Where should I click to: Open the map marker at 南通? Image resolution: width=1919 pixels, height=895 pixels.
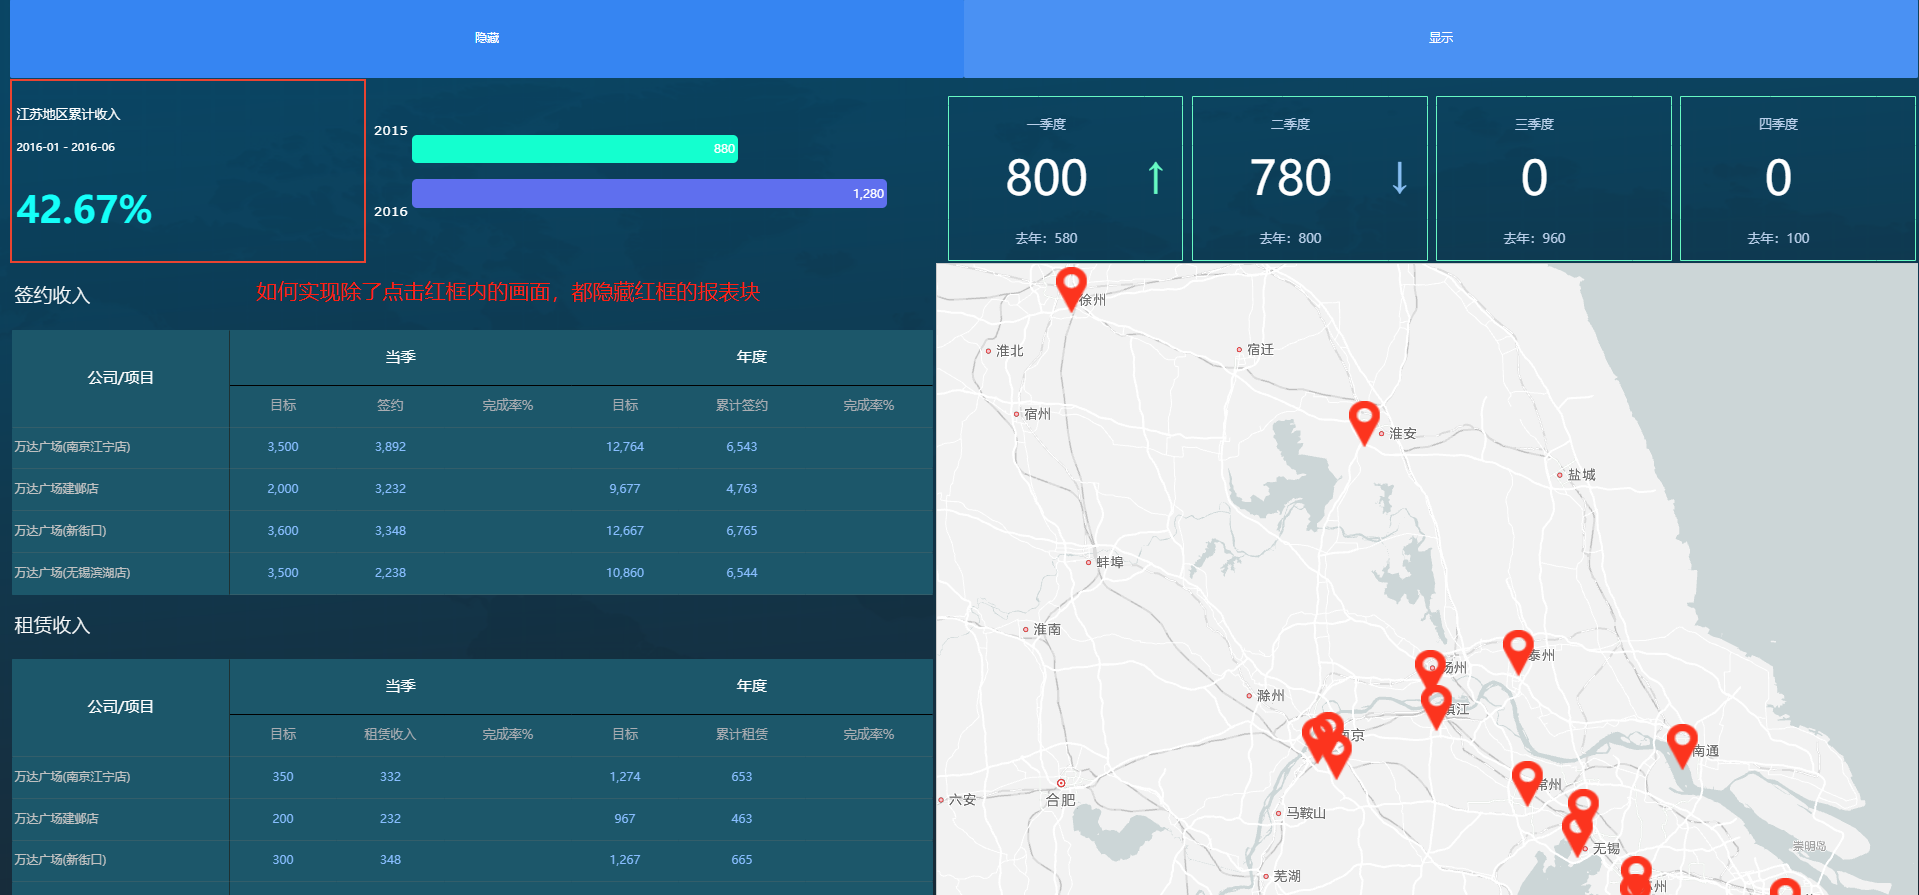point(1682,746)
